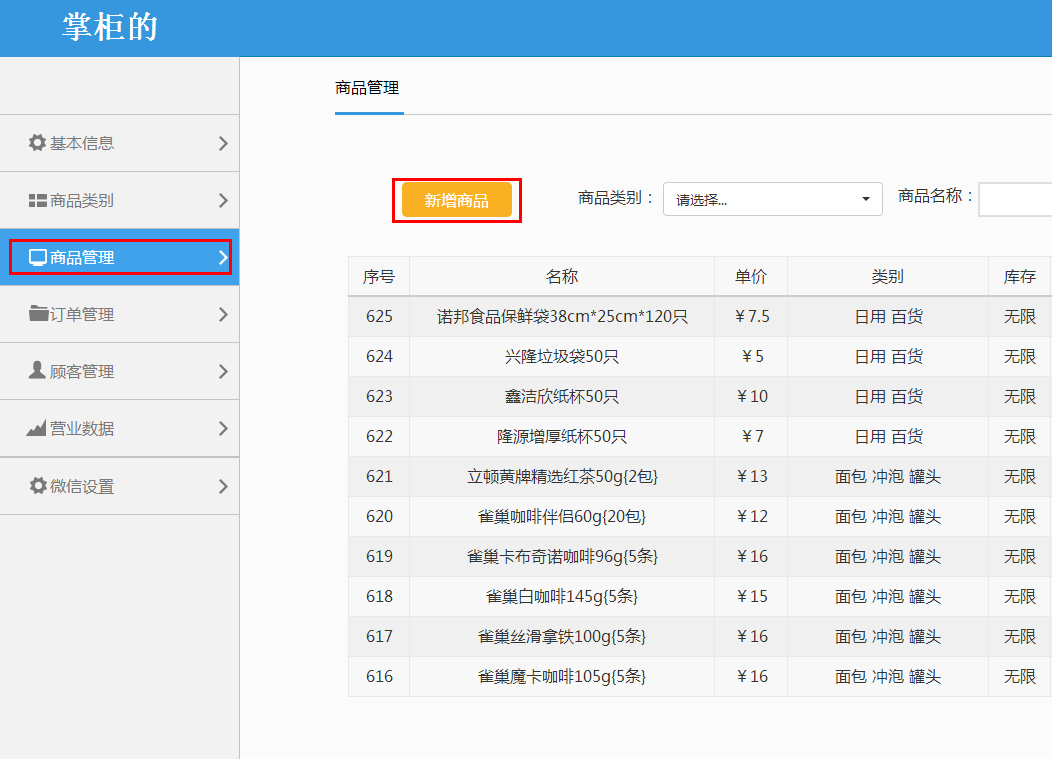Click the person icon beside 顾客管理
Viewport: 1052px width, 759px height.
coord(38,371)
